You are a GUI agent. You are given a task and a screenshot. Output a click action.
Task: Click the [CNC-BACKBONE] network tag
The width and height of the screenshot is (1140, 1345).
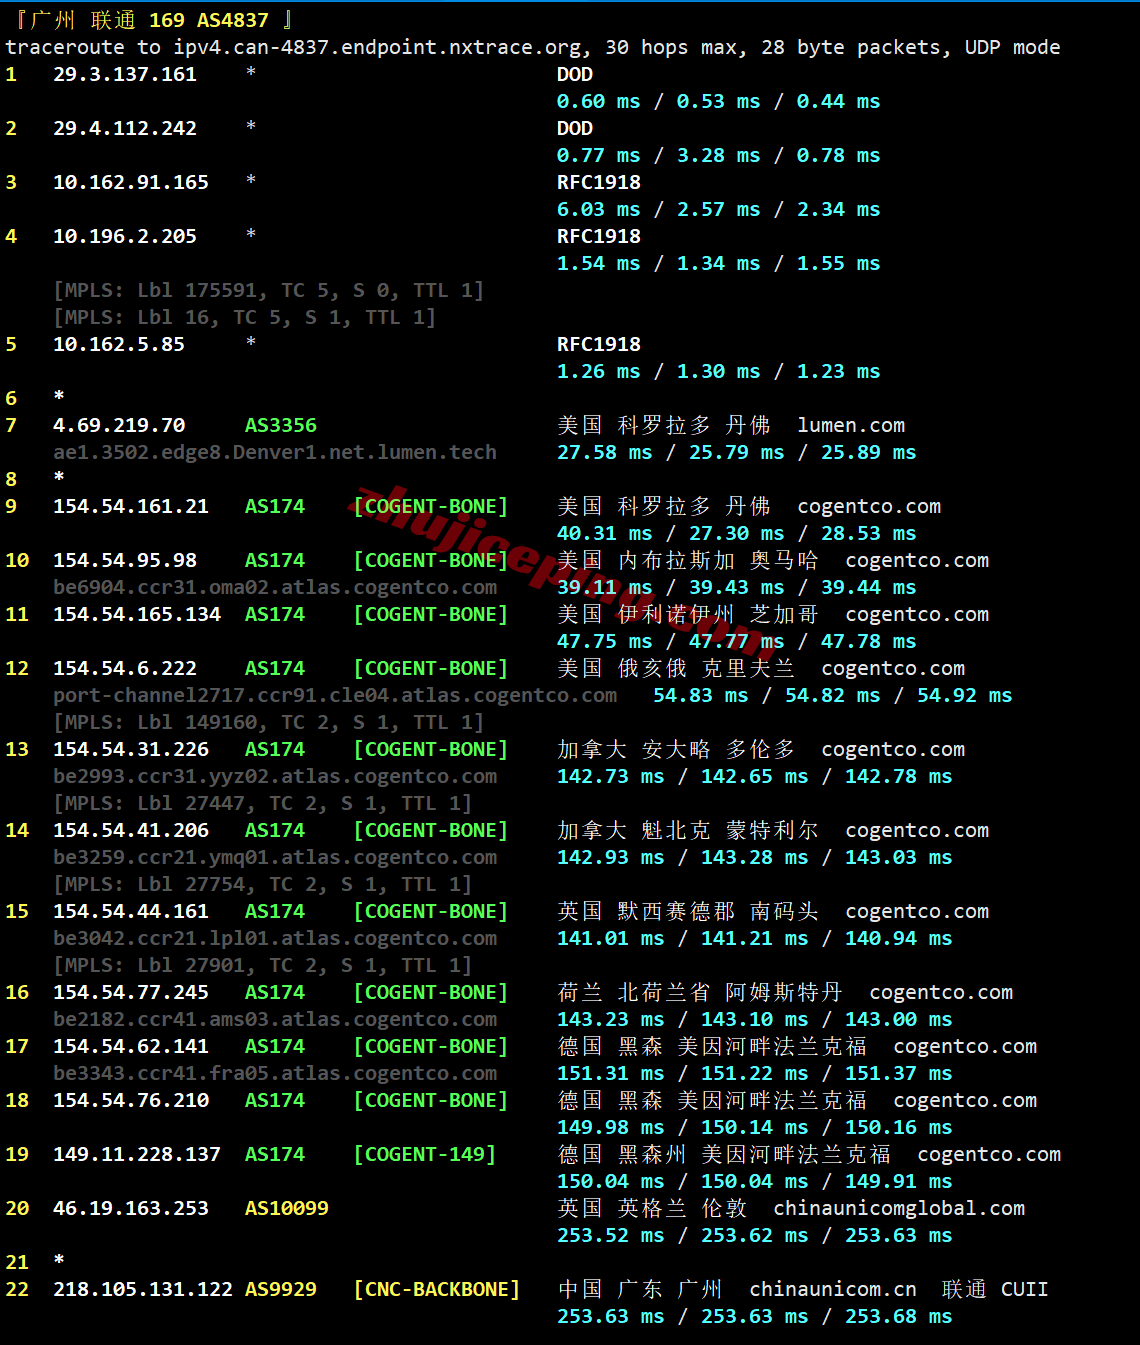[x=437, y=1289]
